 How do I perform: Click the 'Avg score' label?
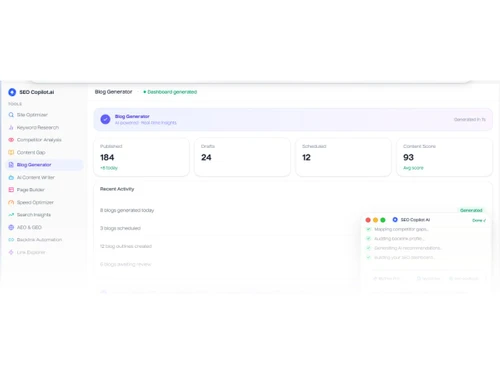point(413,168)
